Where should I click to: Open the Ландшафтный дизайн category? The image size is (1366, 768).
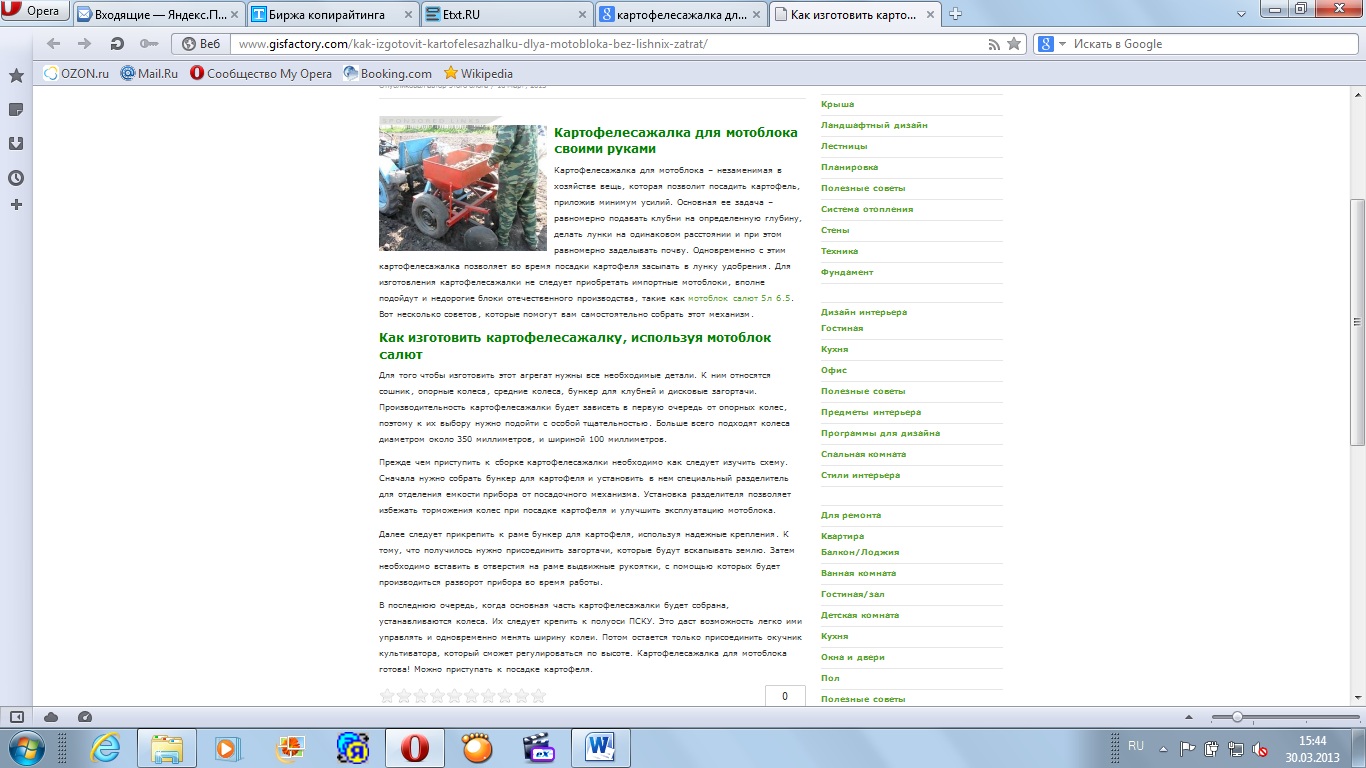point(874,125)
